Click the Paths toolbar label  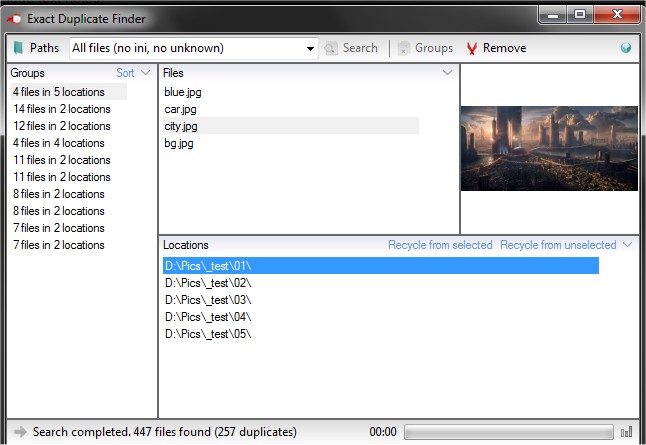point(44,48)
